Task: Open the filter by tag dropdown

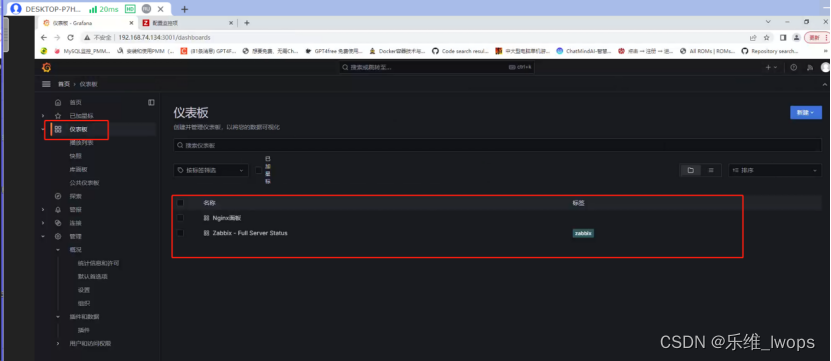Action: pyautogui.click(x=211, y=170)
